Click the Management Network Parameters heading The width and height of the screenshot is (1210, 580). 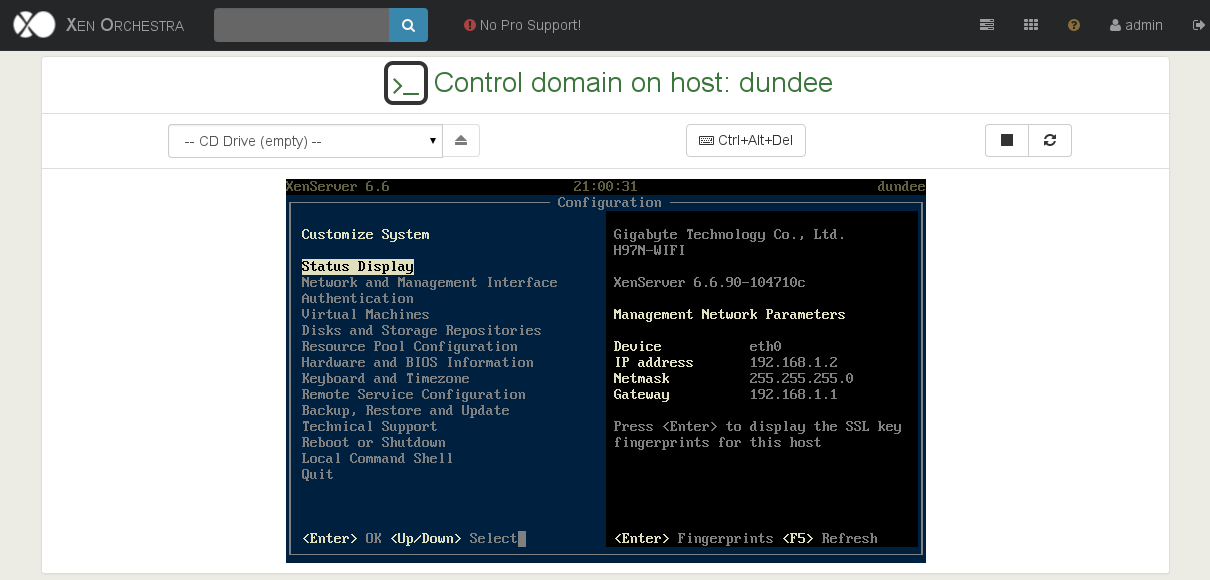click(730, 315)
